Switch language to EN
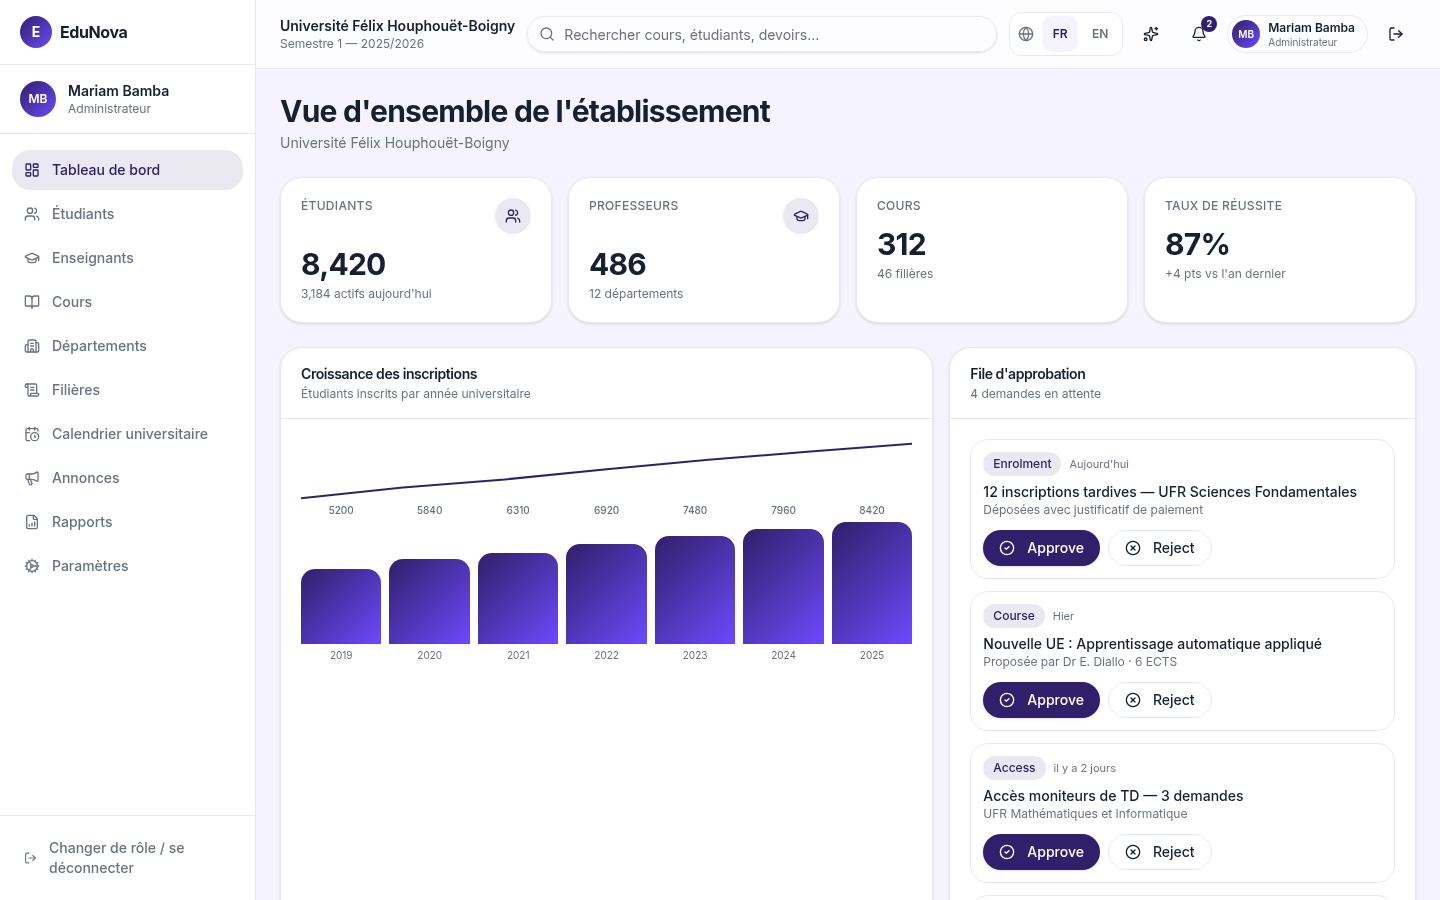Screen dimensions: 1440x900 1100,34
